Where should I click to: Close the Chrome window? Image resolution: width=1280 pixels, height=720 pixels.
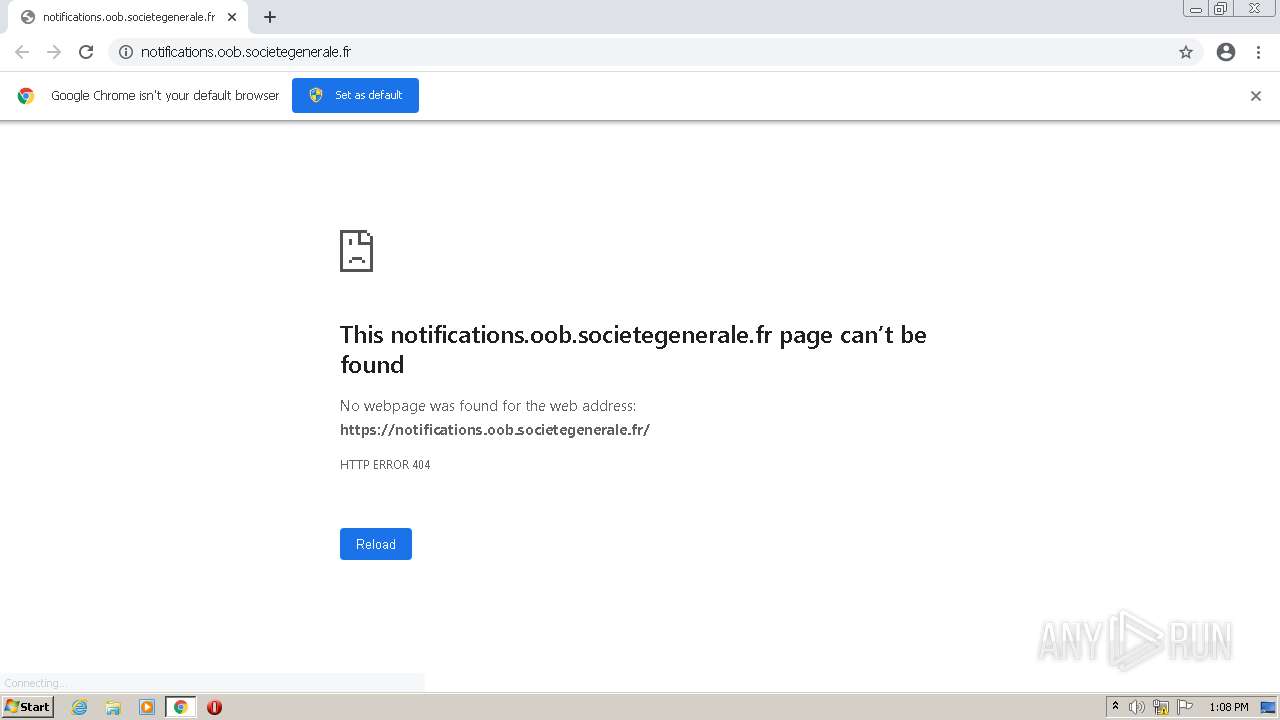(1254, 9)
